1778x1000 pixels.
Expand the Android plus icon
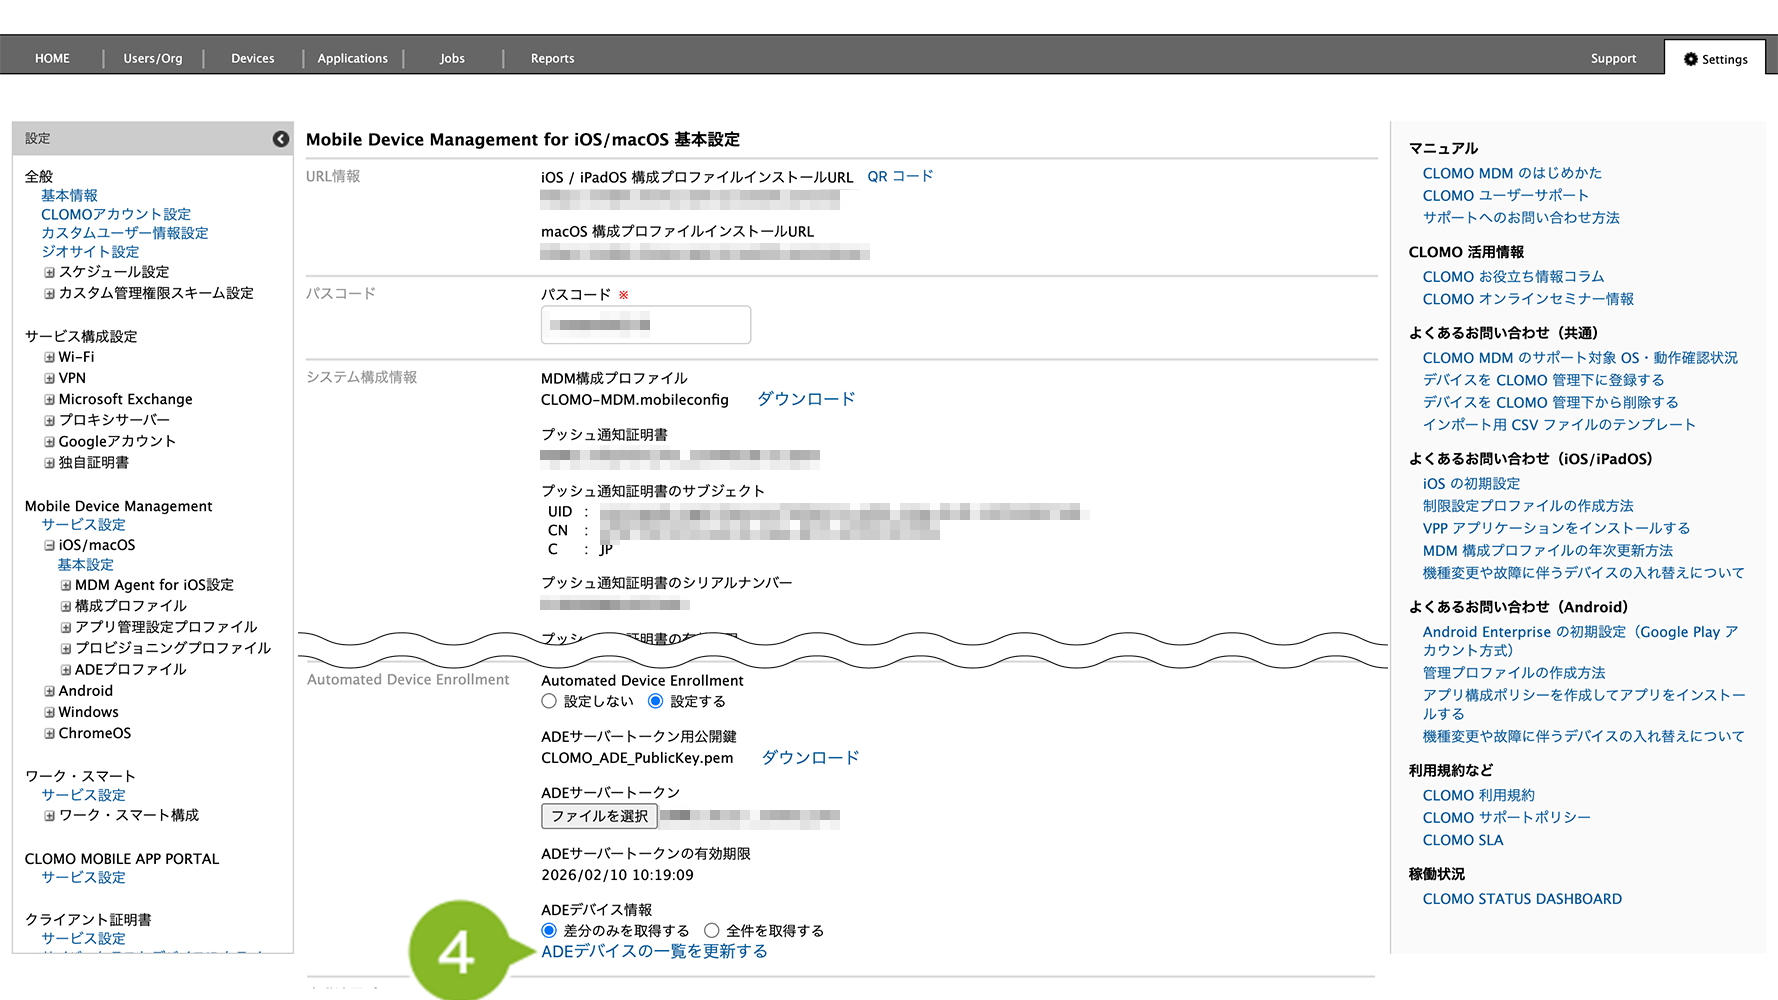pos(49,691)
